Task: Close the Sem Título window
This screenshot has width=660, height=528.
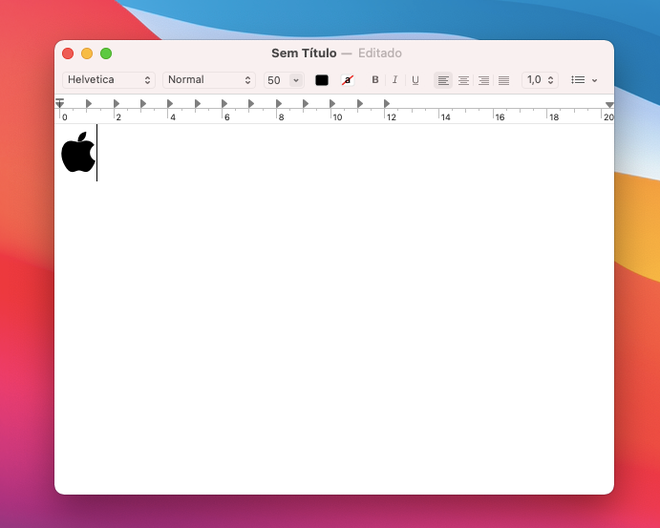Action: tap(68, 53)
